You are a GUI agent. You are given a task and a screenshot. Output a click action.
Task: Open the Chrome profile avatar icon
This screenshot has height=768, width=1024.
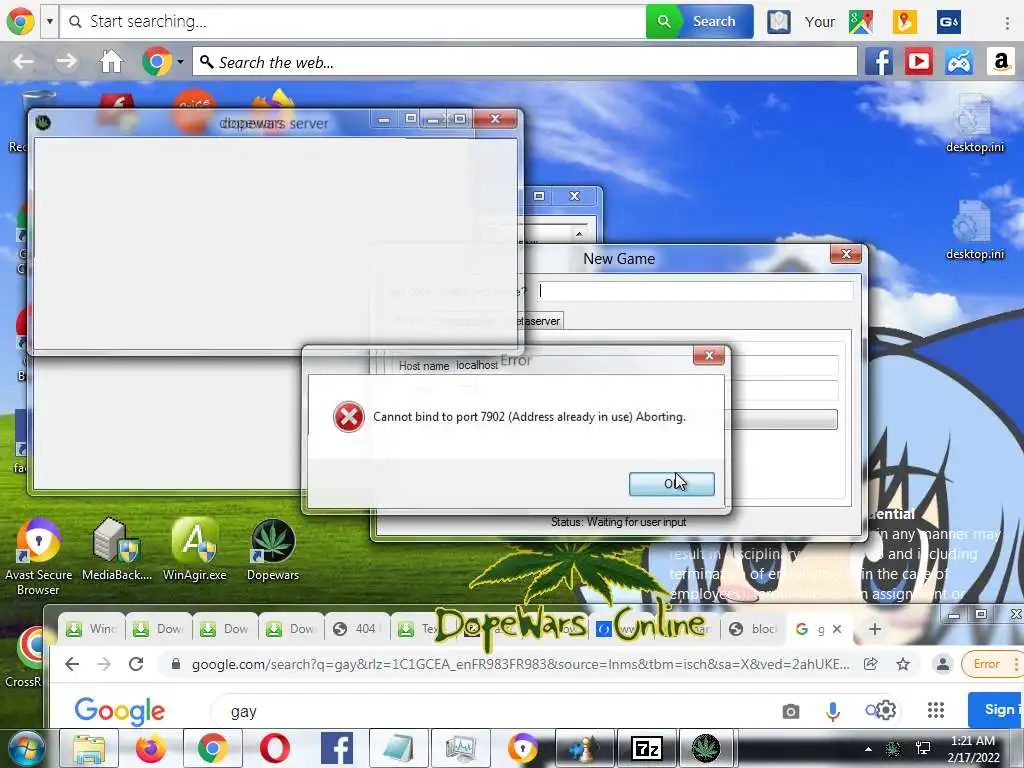(x=942, y=664)
